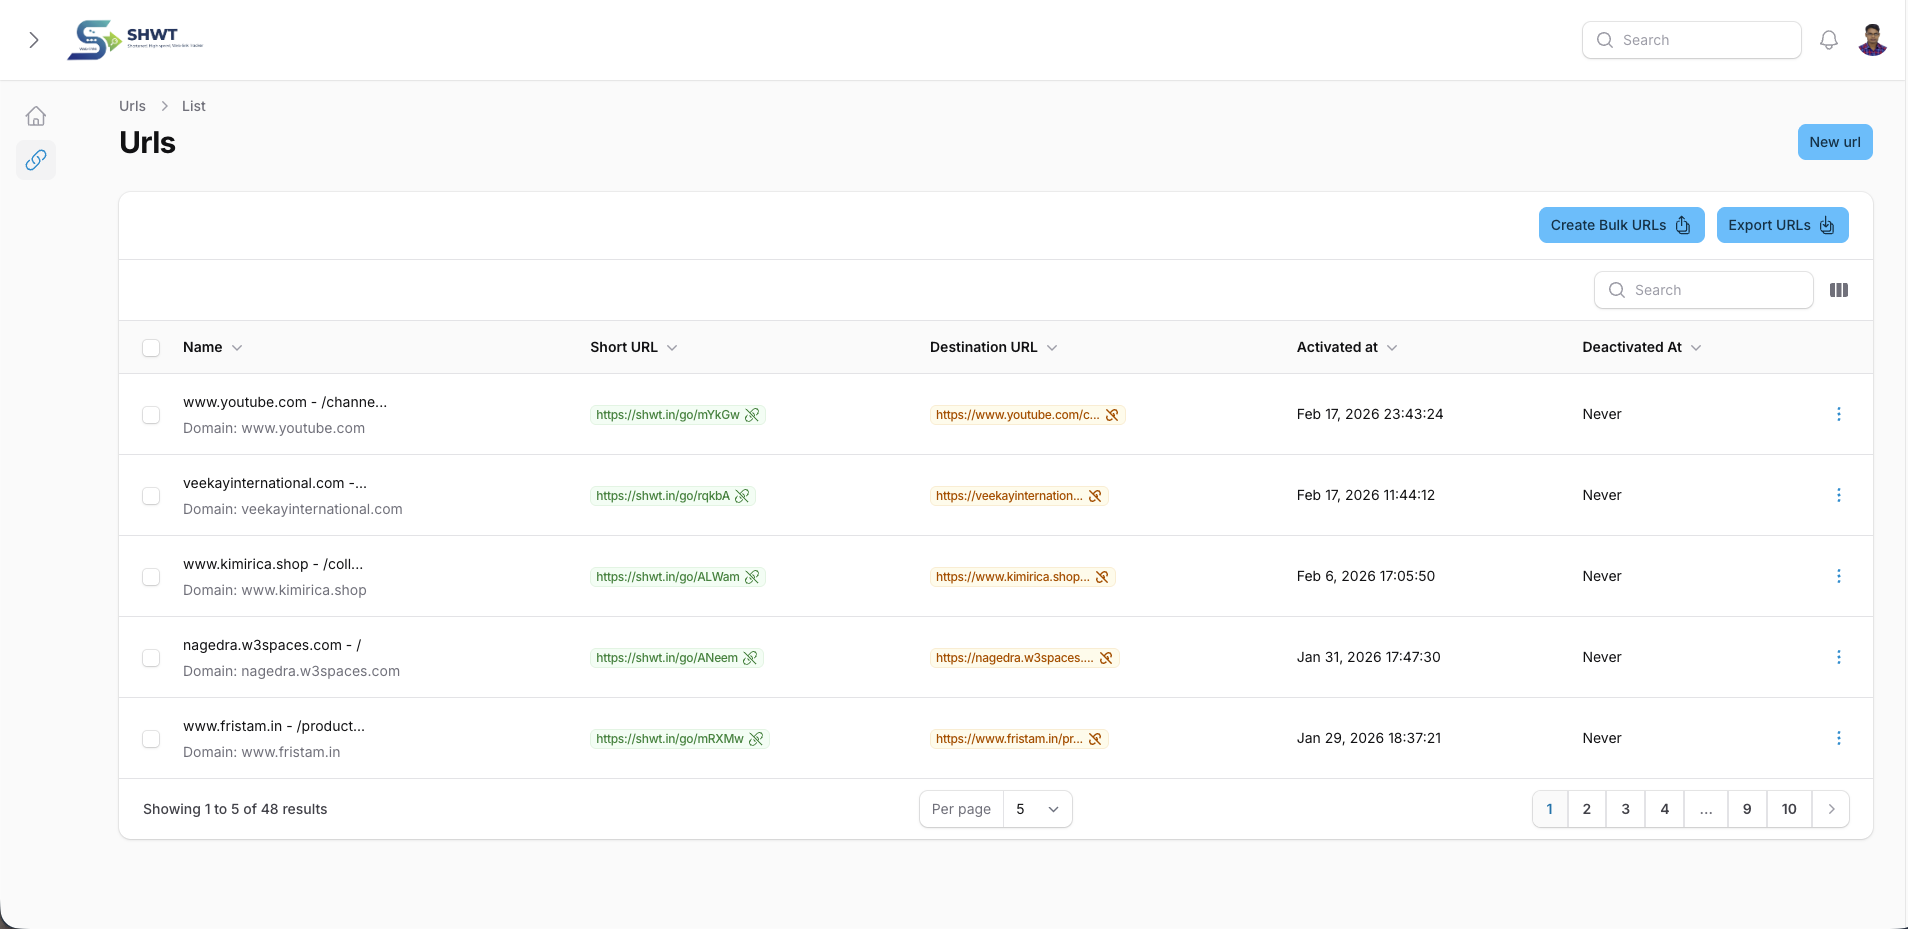Check the nagedra.w3spaces.com row checkbox
This screenshot has height=929, width=1908.
coord(151,658)
